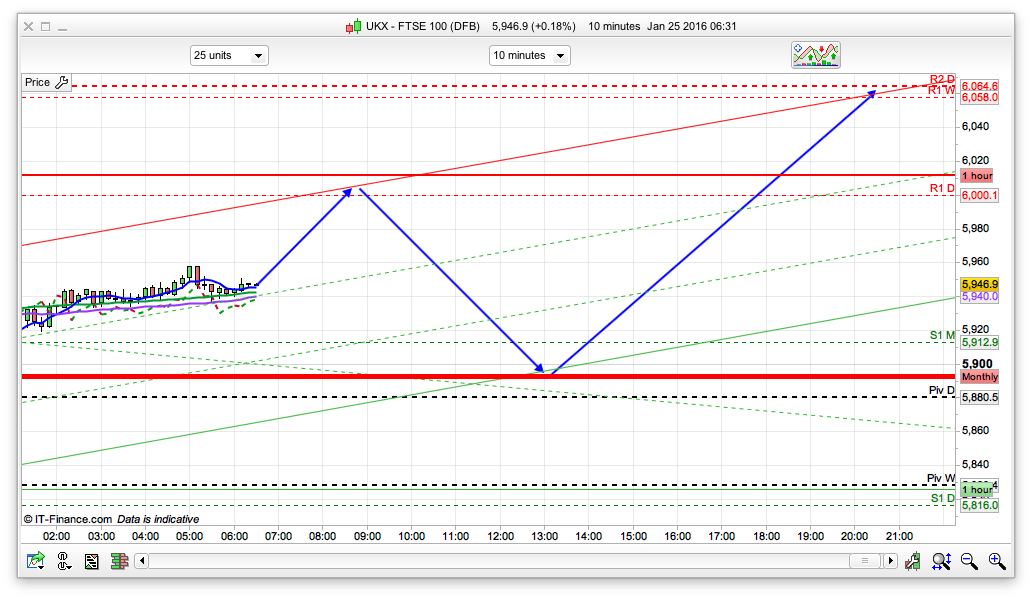Click the Price panel label

coord(37,83)
